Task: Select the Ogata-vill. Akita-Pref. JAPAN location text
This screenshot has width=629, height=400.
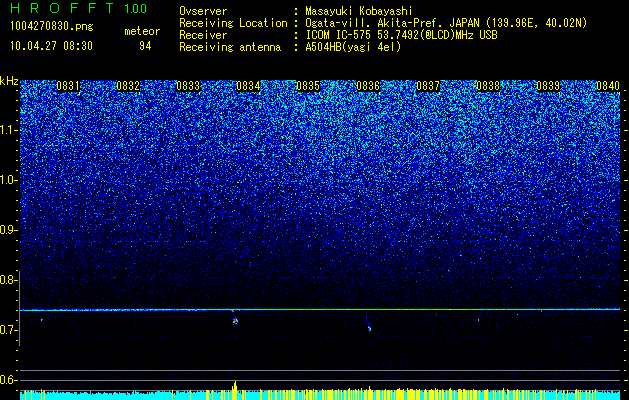Action: [446, 23]
